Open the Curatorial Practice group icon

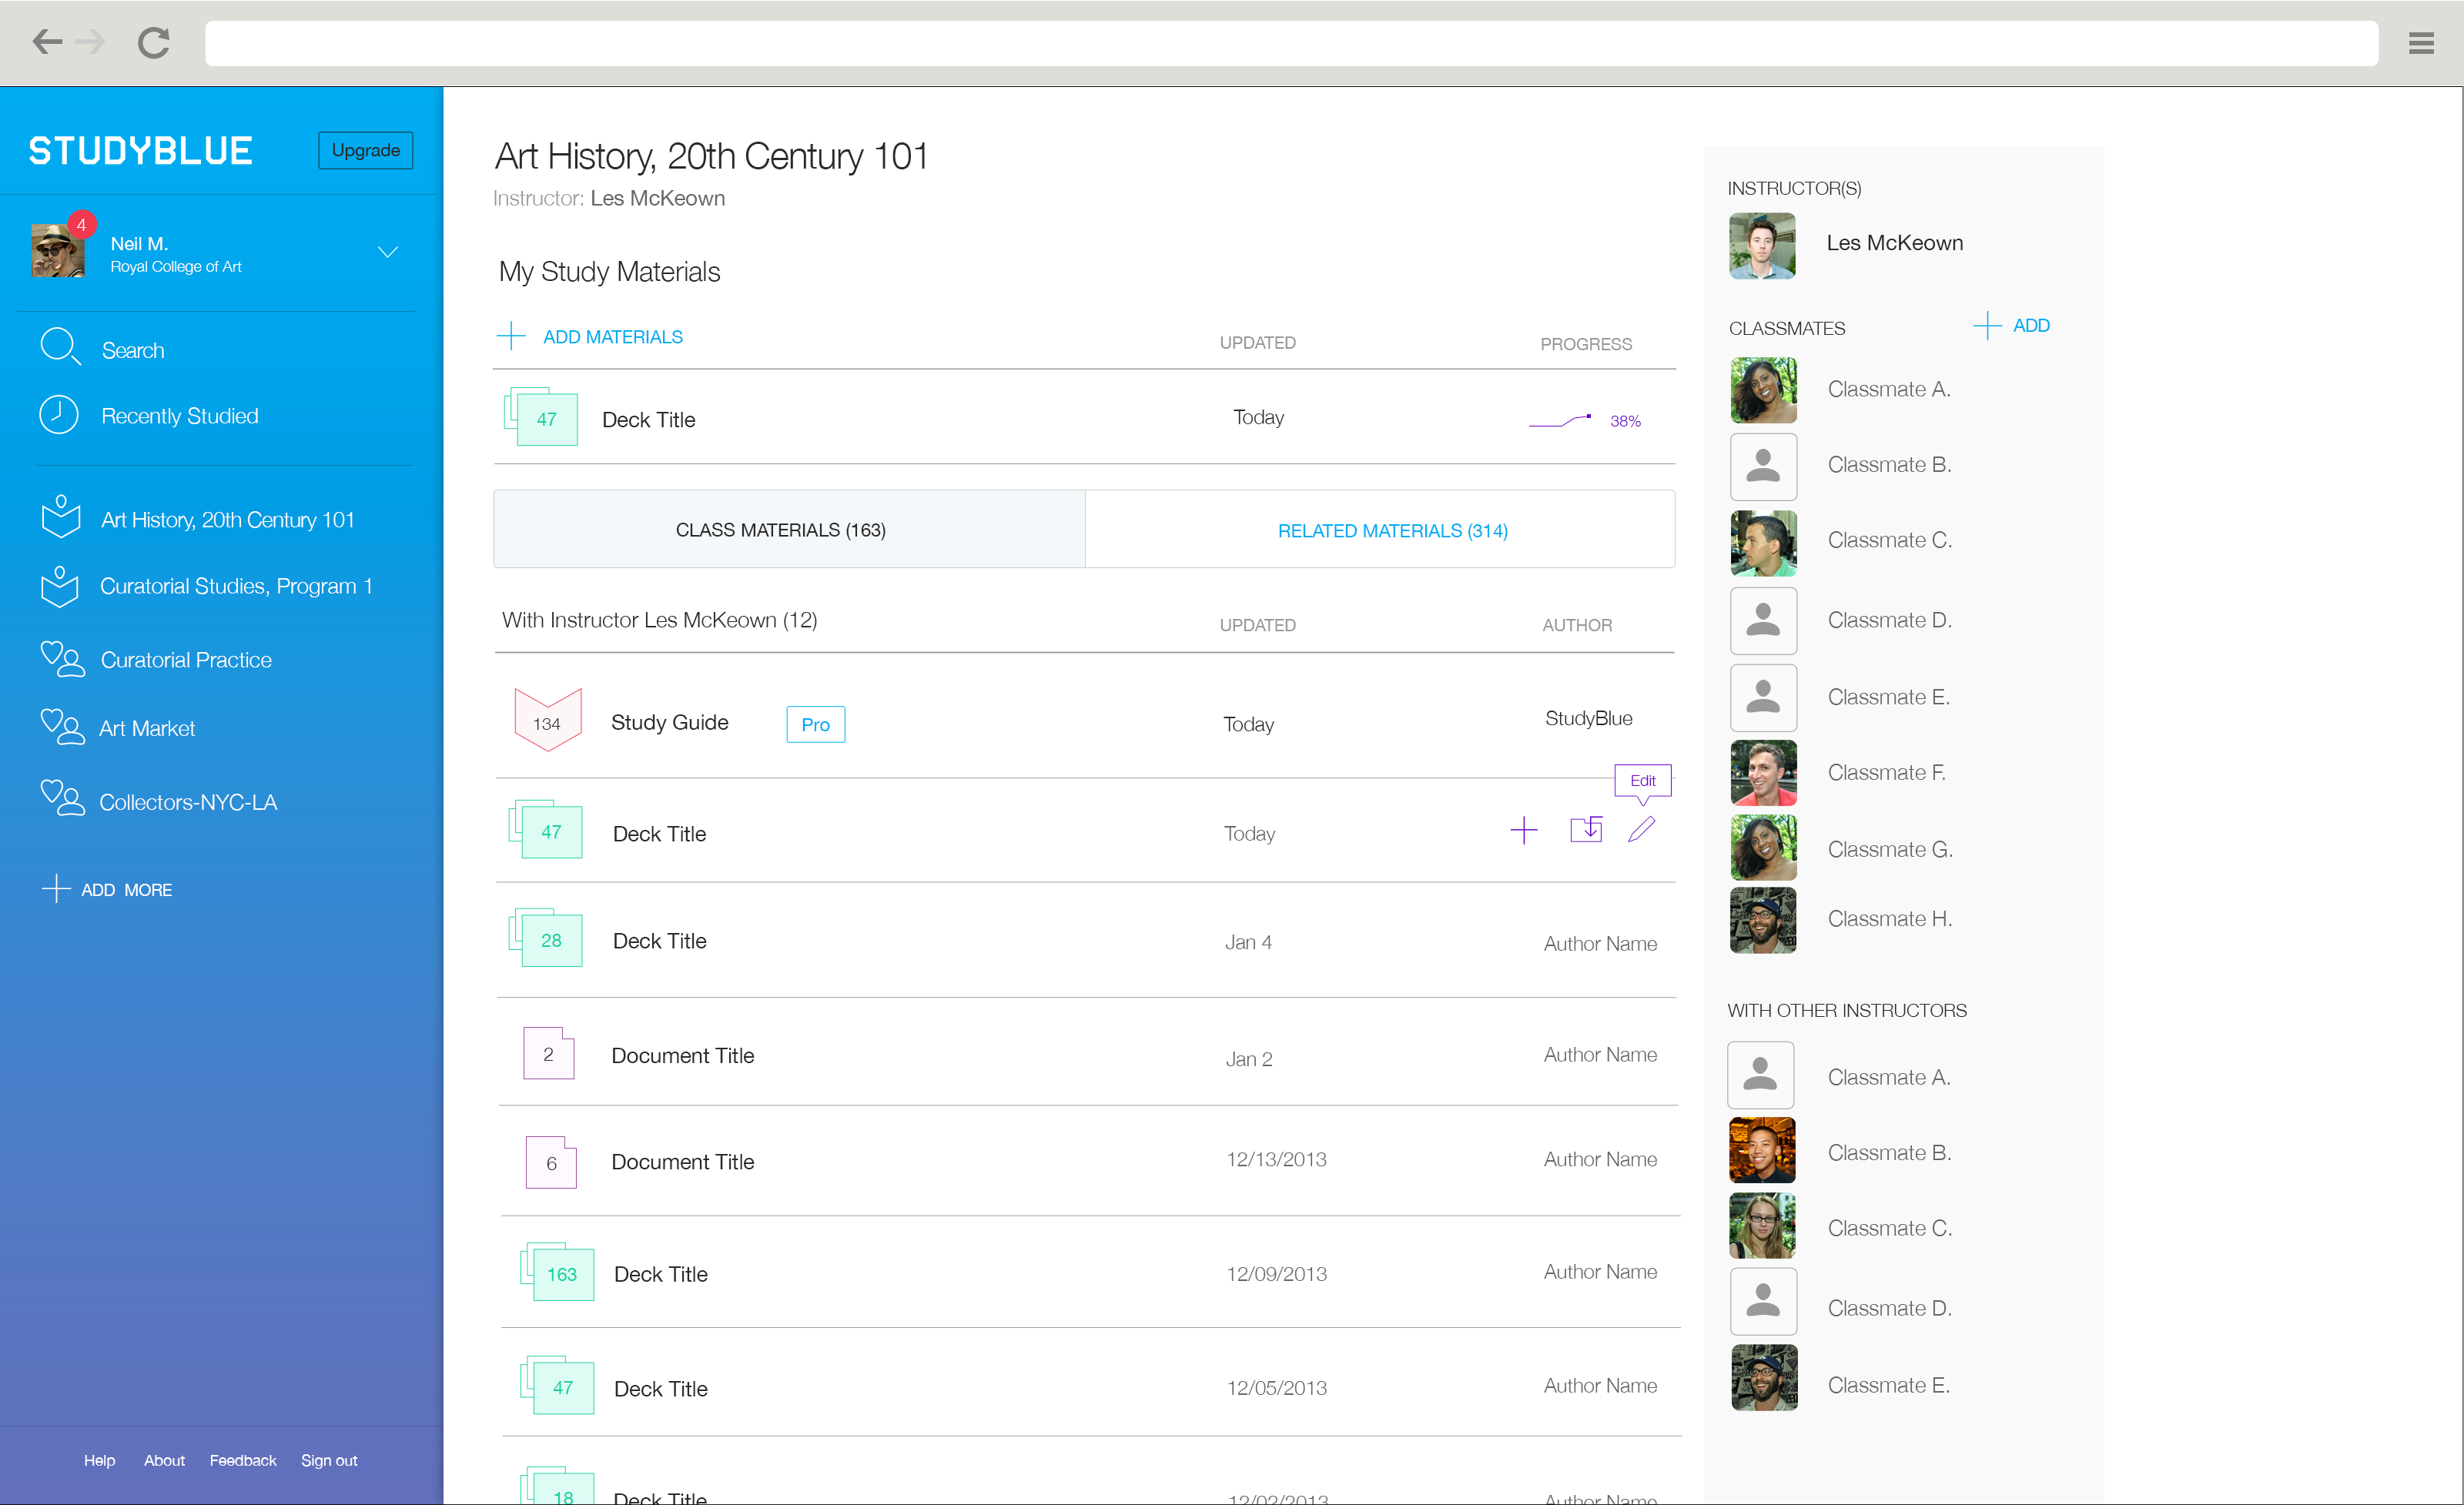(x=62, y=659)
